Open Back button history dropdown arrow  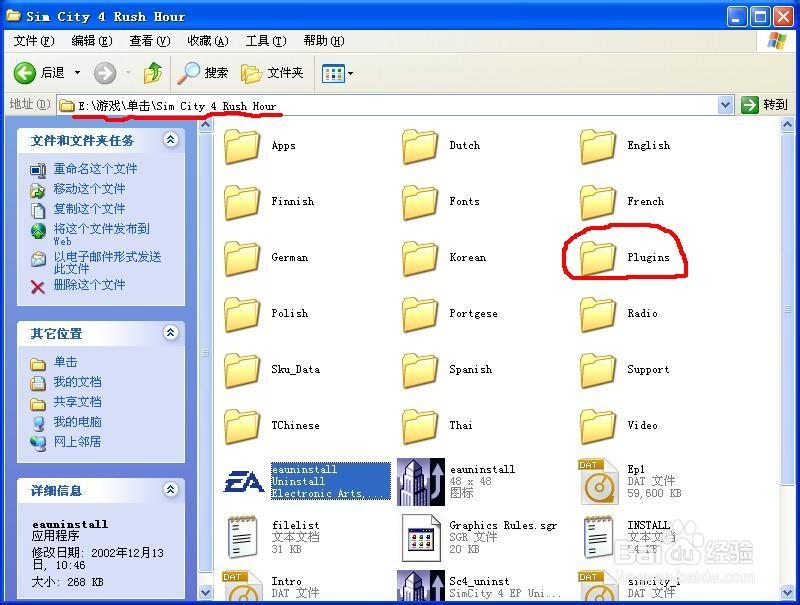(78, 73)
